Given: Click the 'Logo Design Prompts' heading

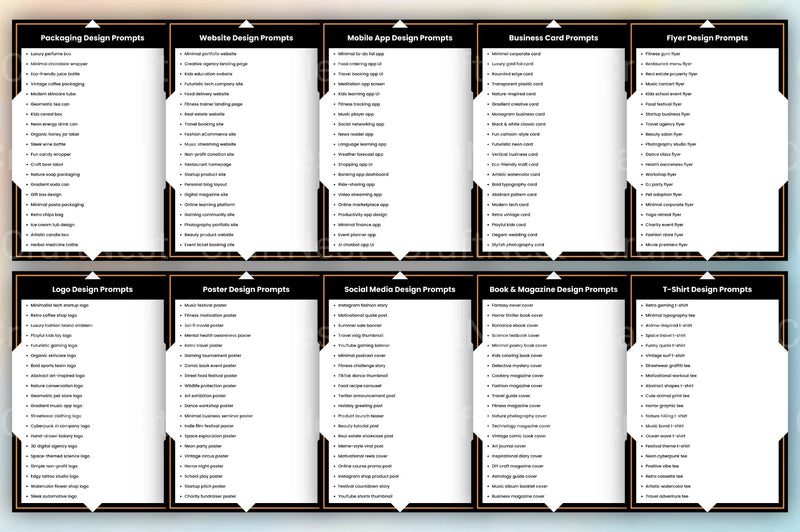Looking at the screenshot, I should pyautogui.click(x=92, y=289).
